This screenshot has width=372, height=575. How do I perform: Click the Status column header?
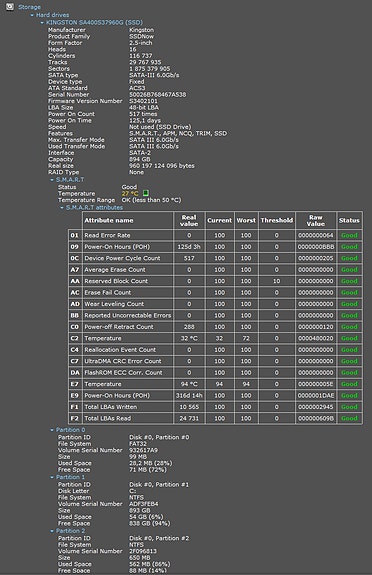[349, 220]
